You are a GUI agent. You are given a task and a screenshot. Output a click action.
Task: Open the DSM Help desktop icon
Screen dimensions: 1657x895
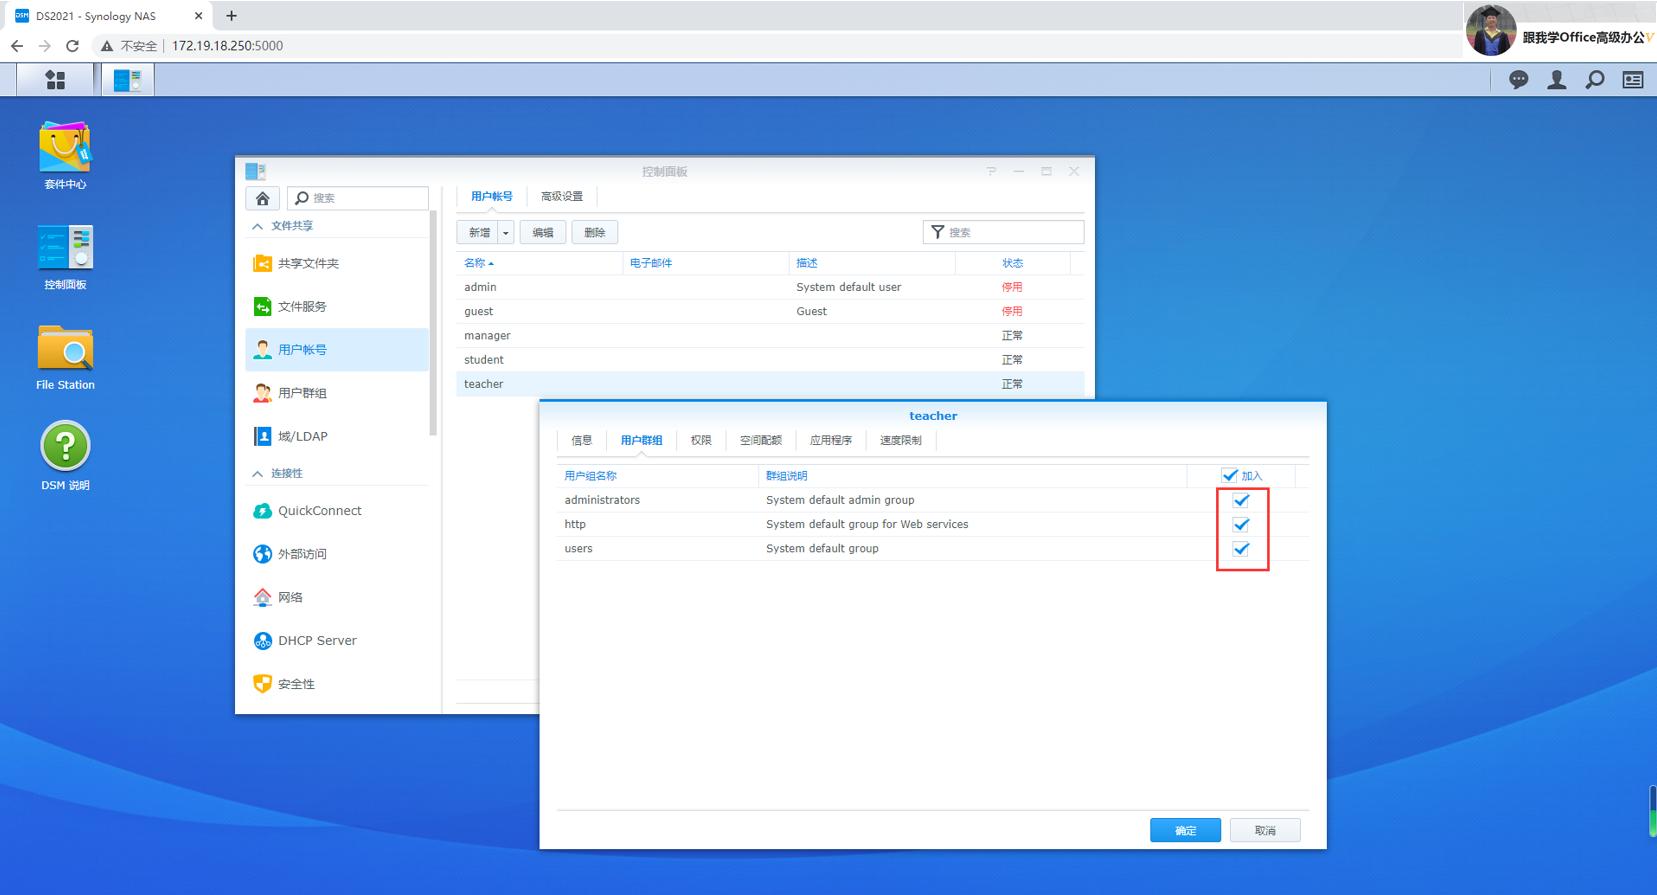tap(65, 447)
